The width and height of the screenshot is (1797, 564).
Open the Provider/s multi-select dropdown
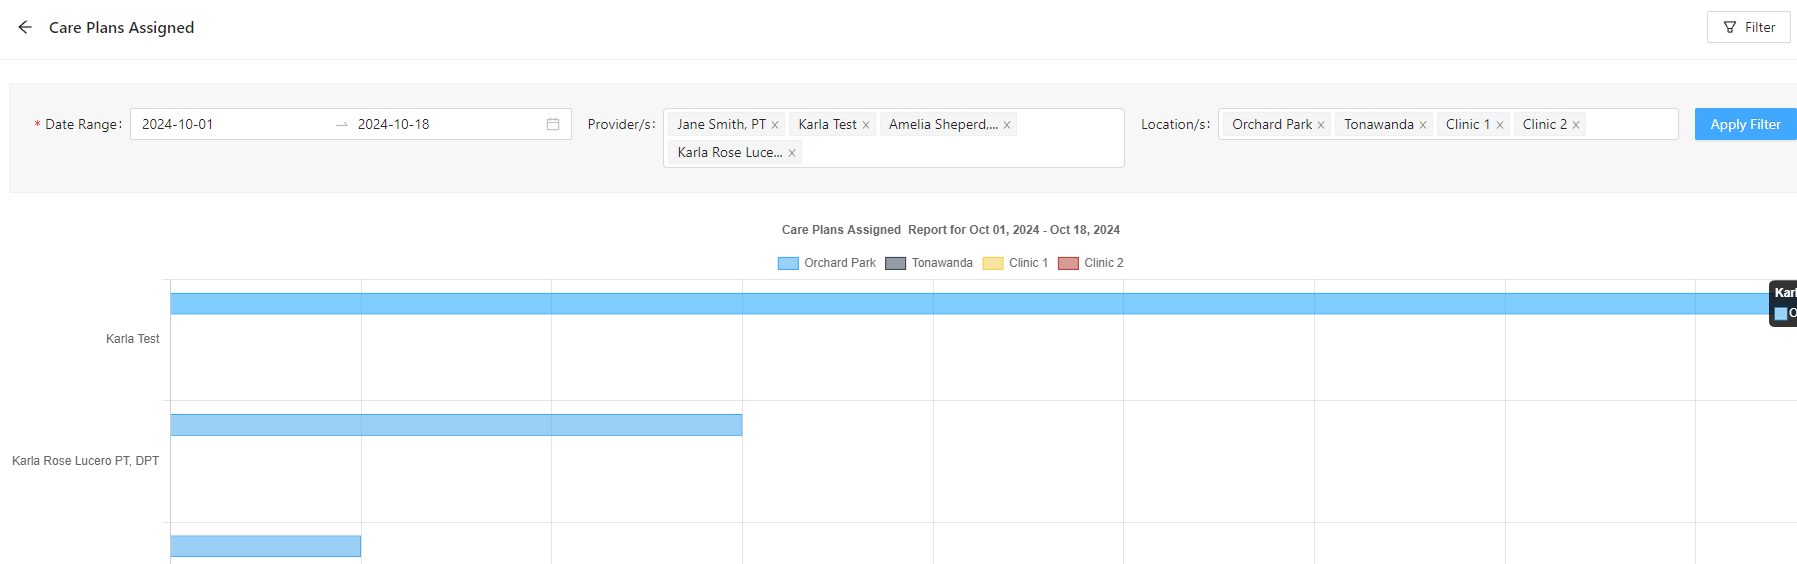click(960, 150)
